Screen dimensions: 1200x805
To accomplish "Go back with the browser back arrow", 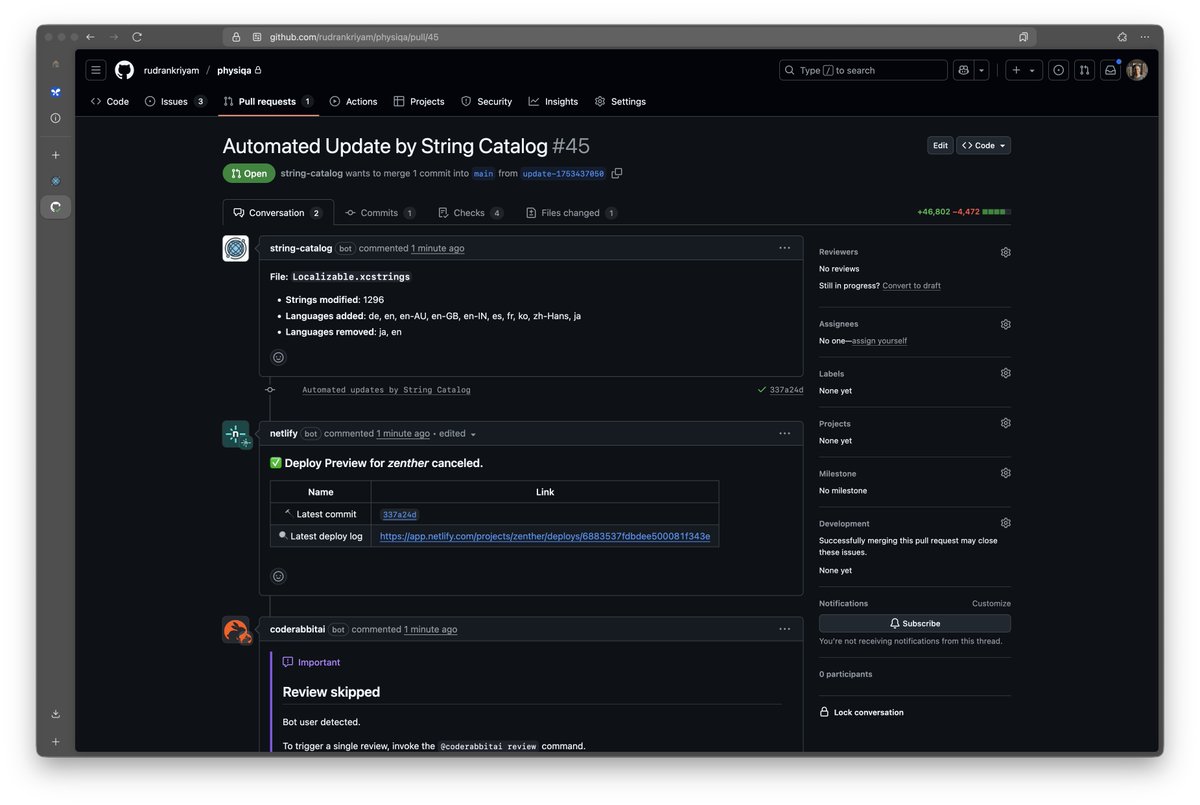I will 90,37.
